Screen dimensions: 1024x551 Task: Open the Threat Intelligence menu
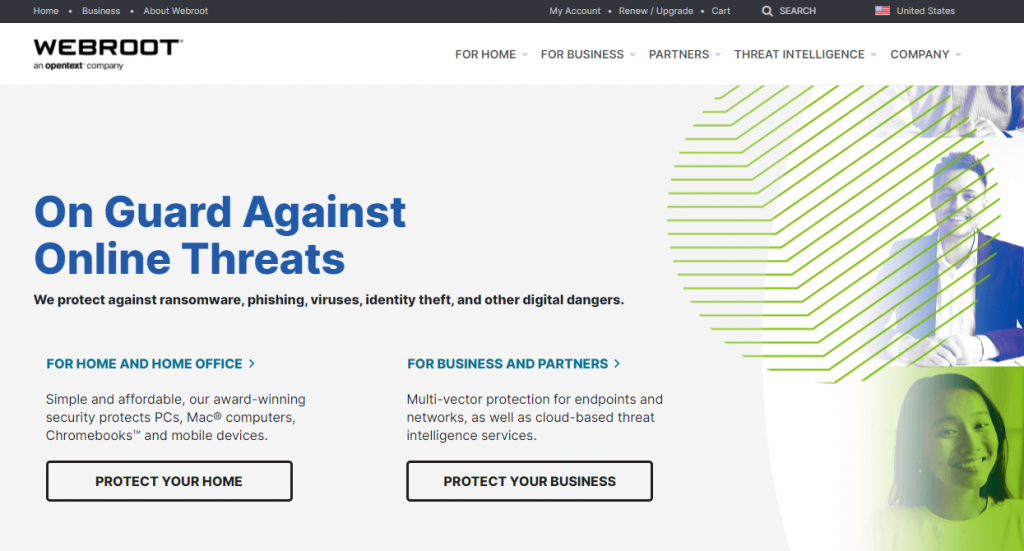799,54
